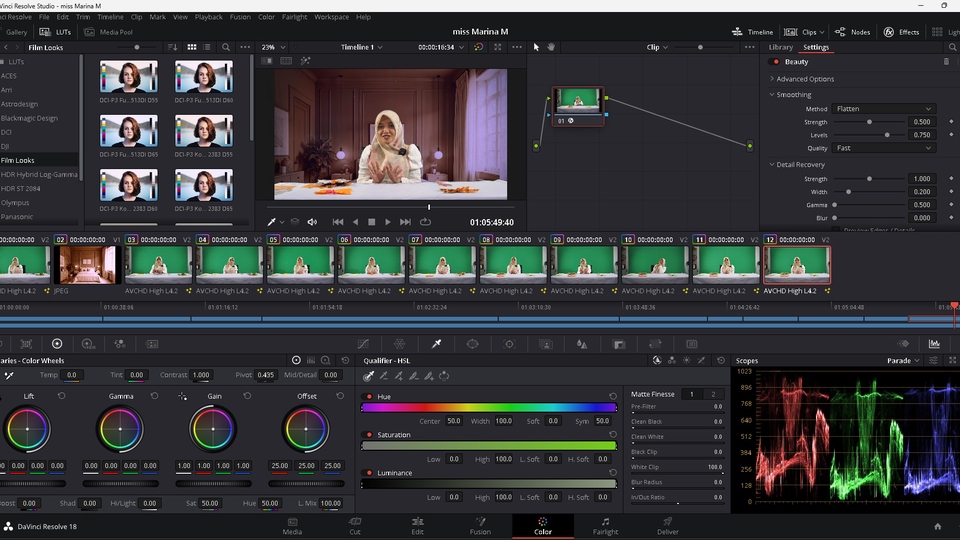Select Matte Finesse page 2
This screenshot has height=540, width=960.
coord(713,394)
